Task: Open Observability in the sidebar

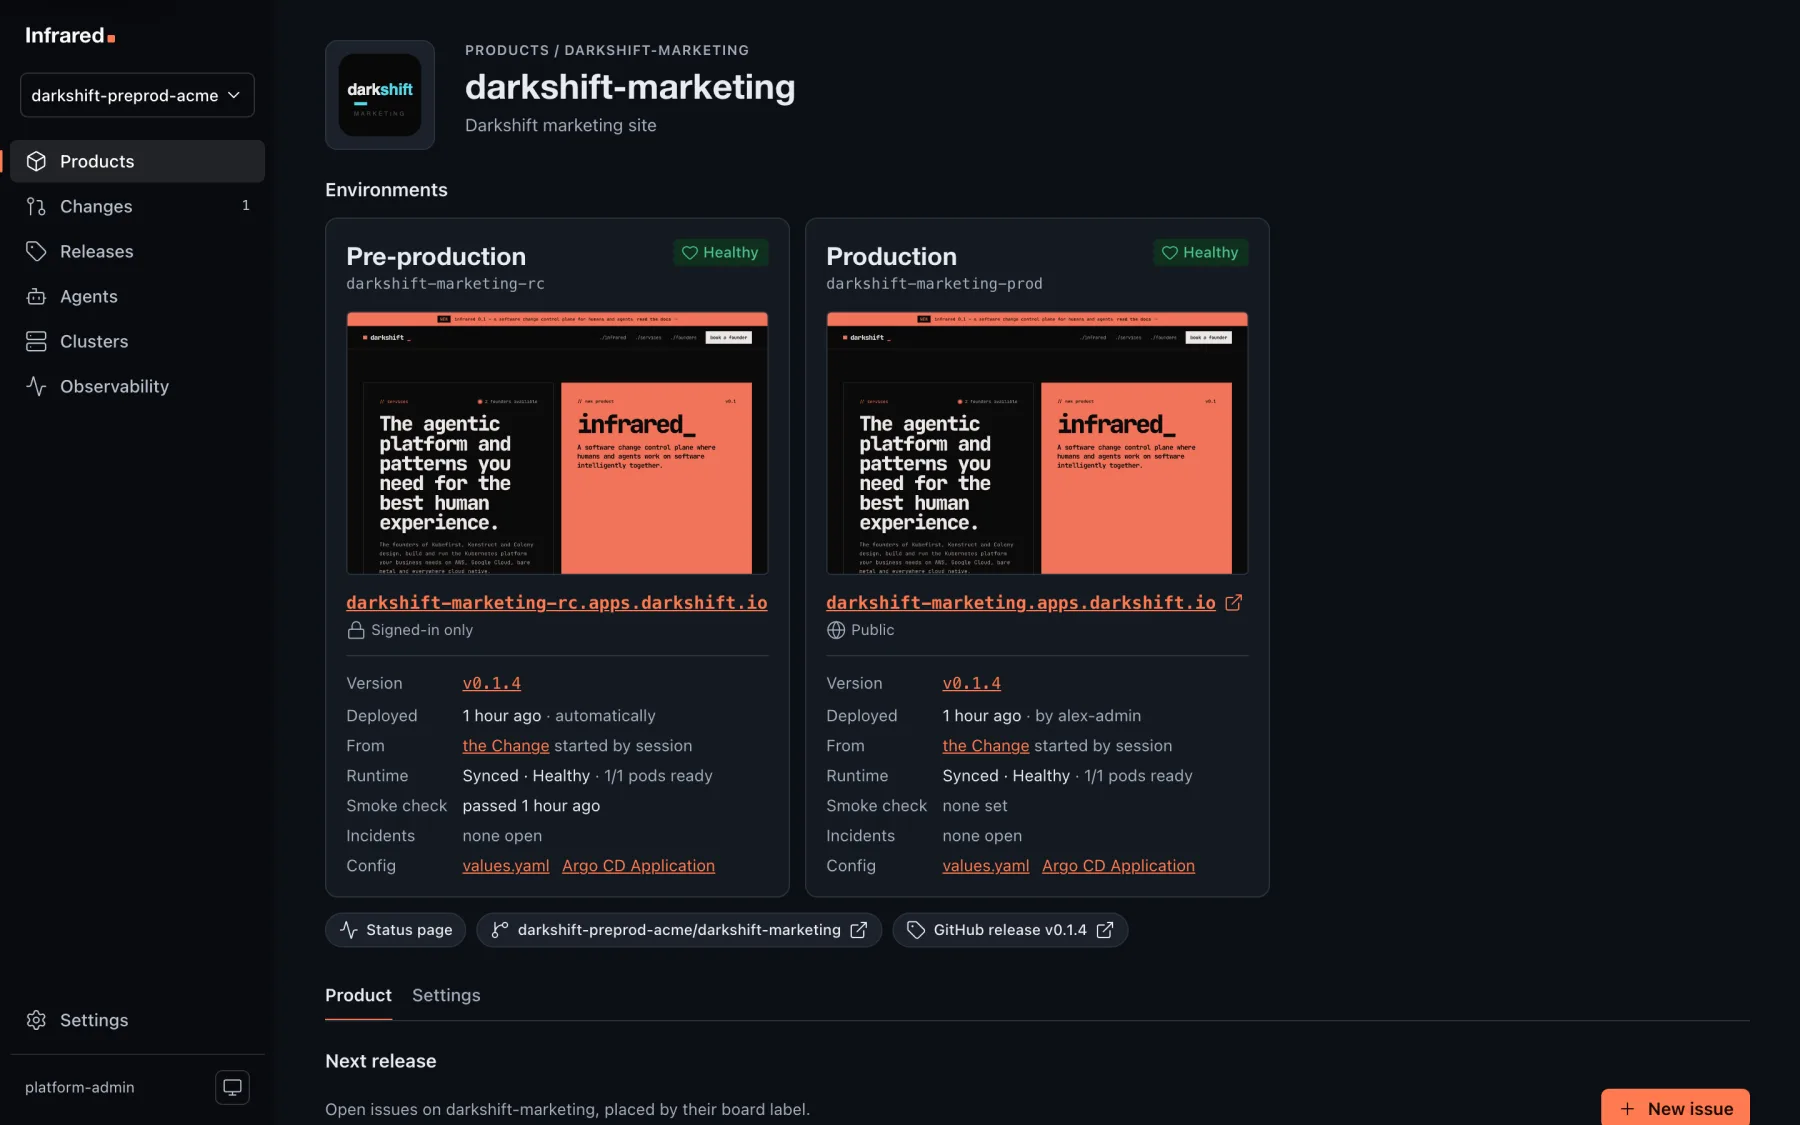Action: 137,386
